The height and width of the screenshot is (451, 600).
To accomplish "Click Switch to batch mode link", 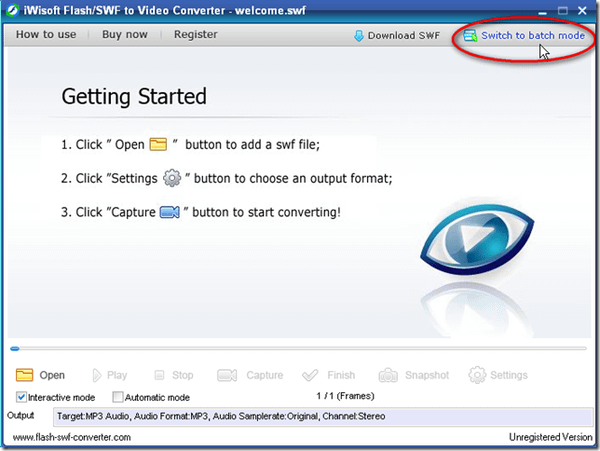I will 533,36.
